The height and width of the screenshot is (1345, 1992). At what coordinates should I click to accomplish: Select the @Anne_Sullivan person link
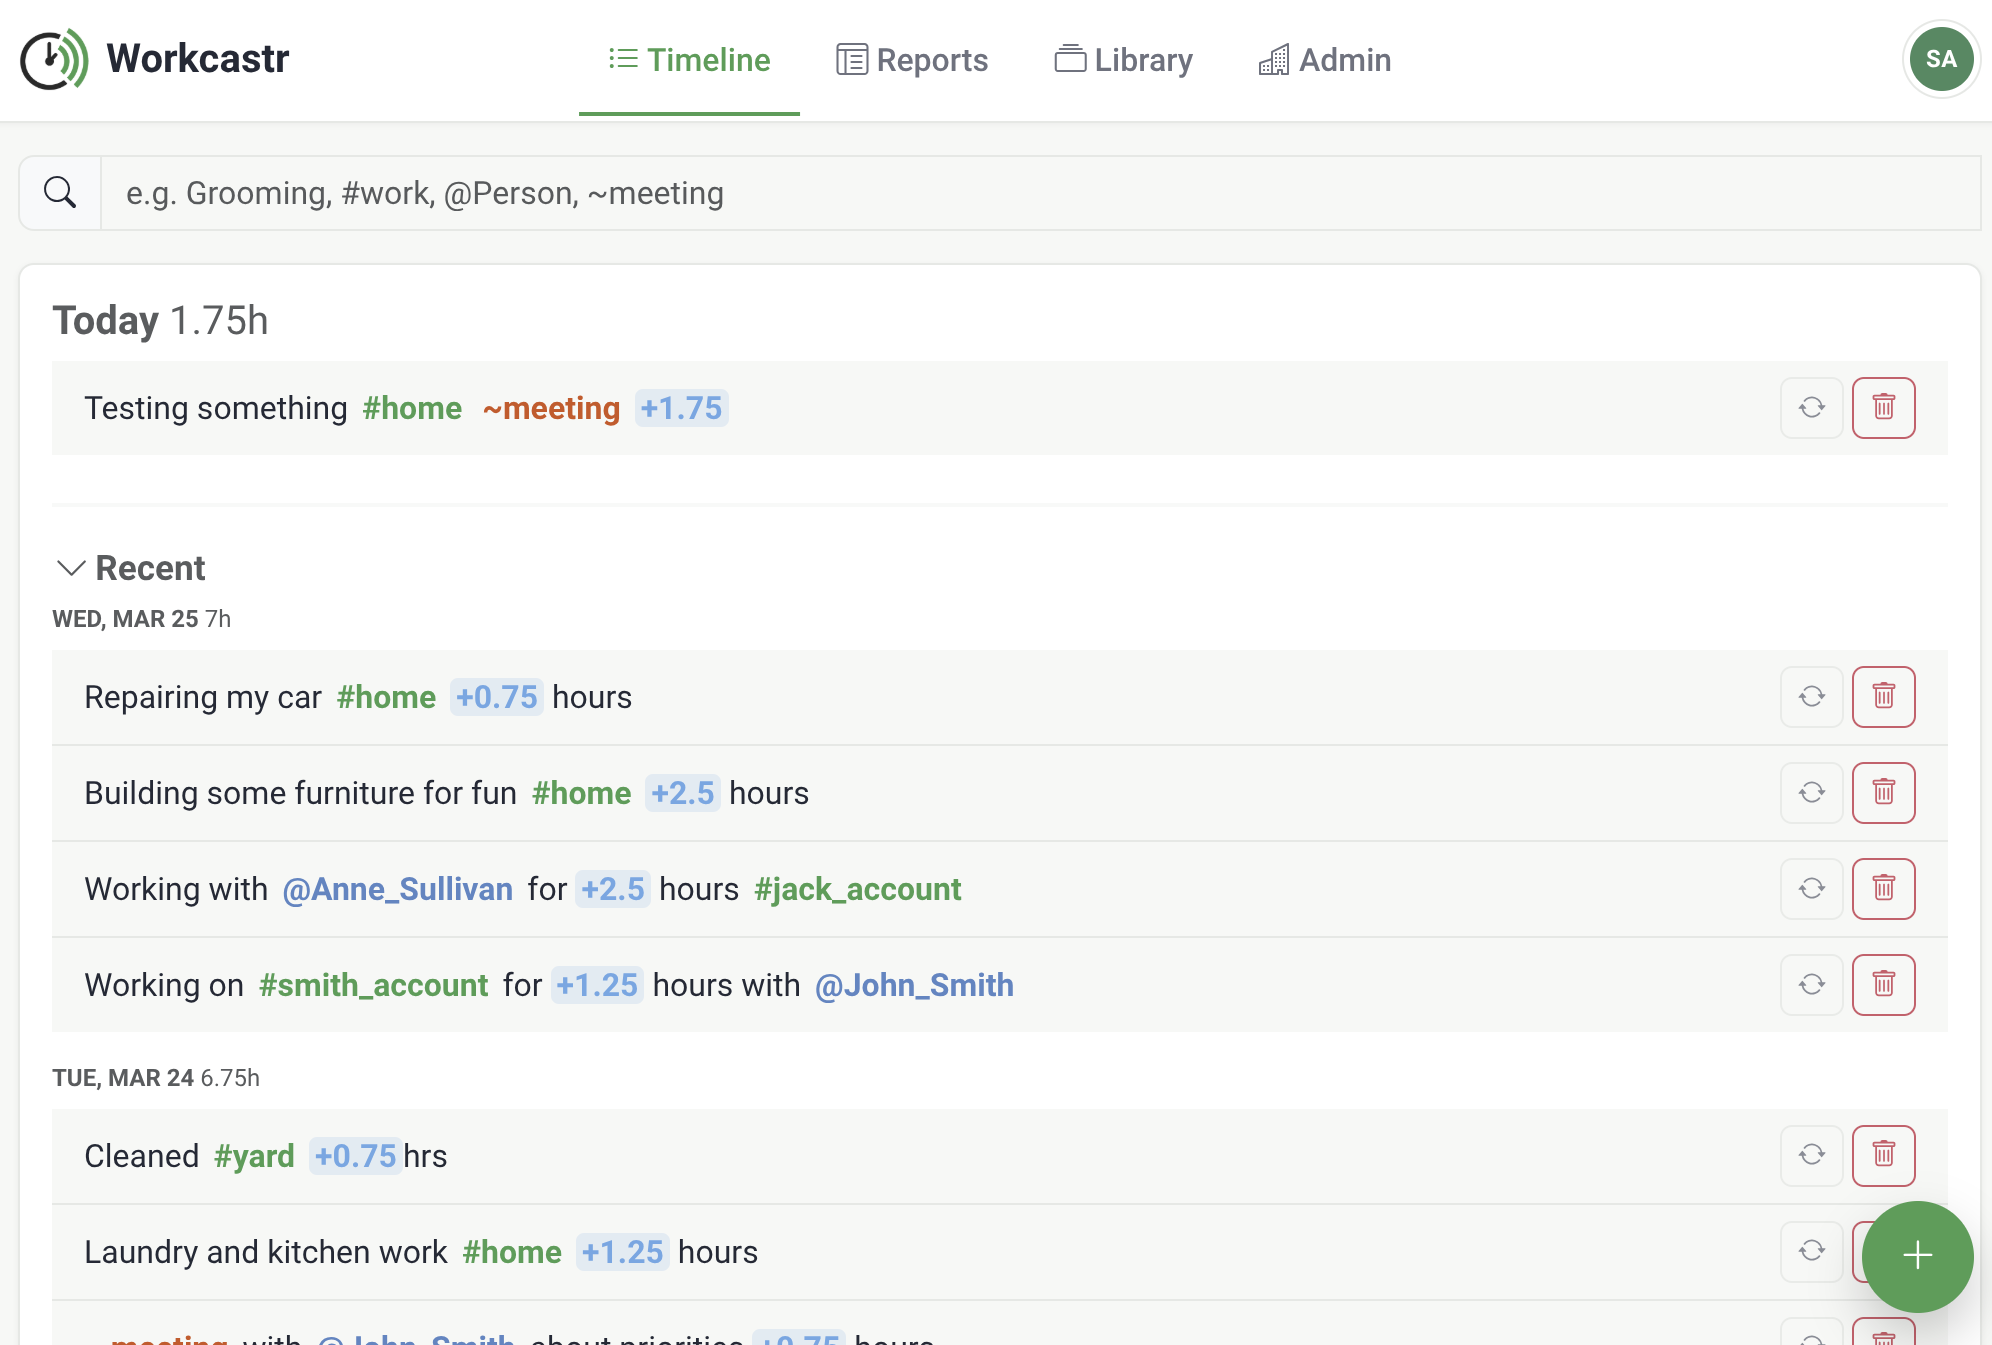point(399,889)
